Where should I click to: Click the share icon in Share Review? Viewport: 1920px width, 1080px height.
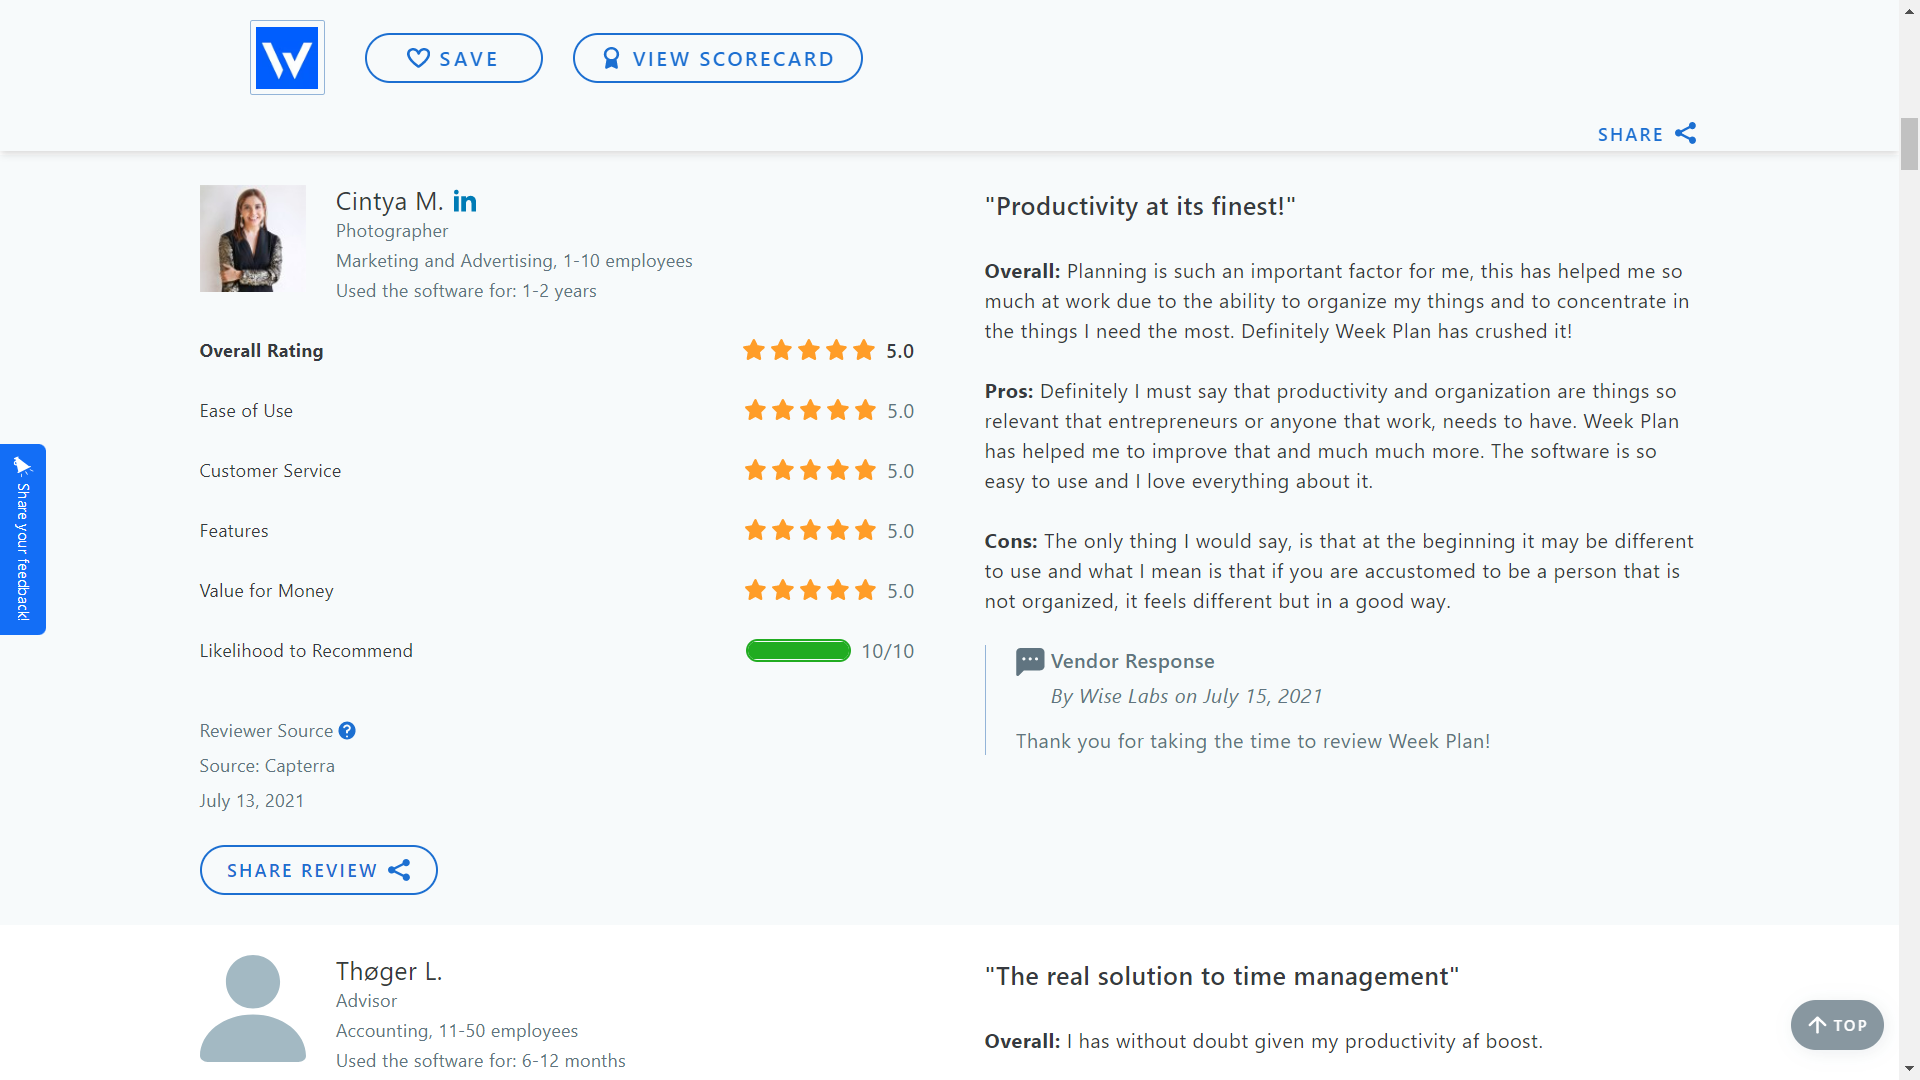click(399, 870)
